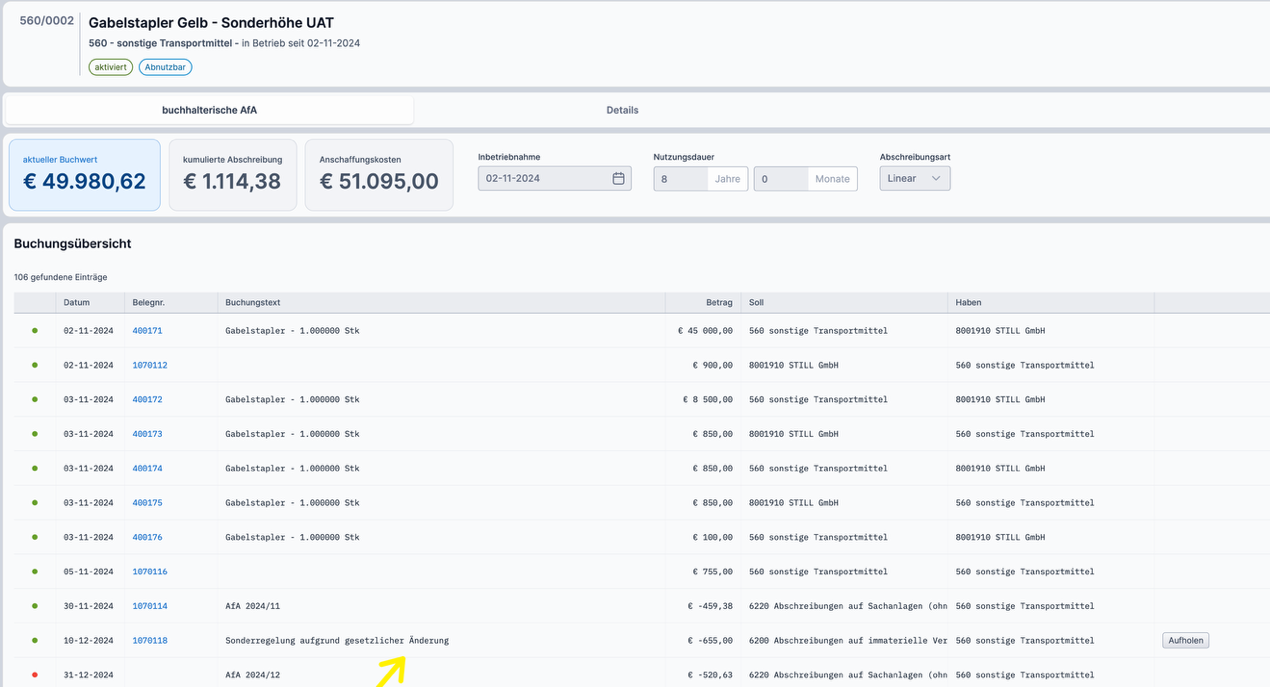Select the aktueller Buchwert card
The image size is (1270, 687).
pos(85,175)
